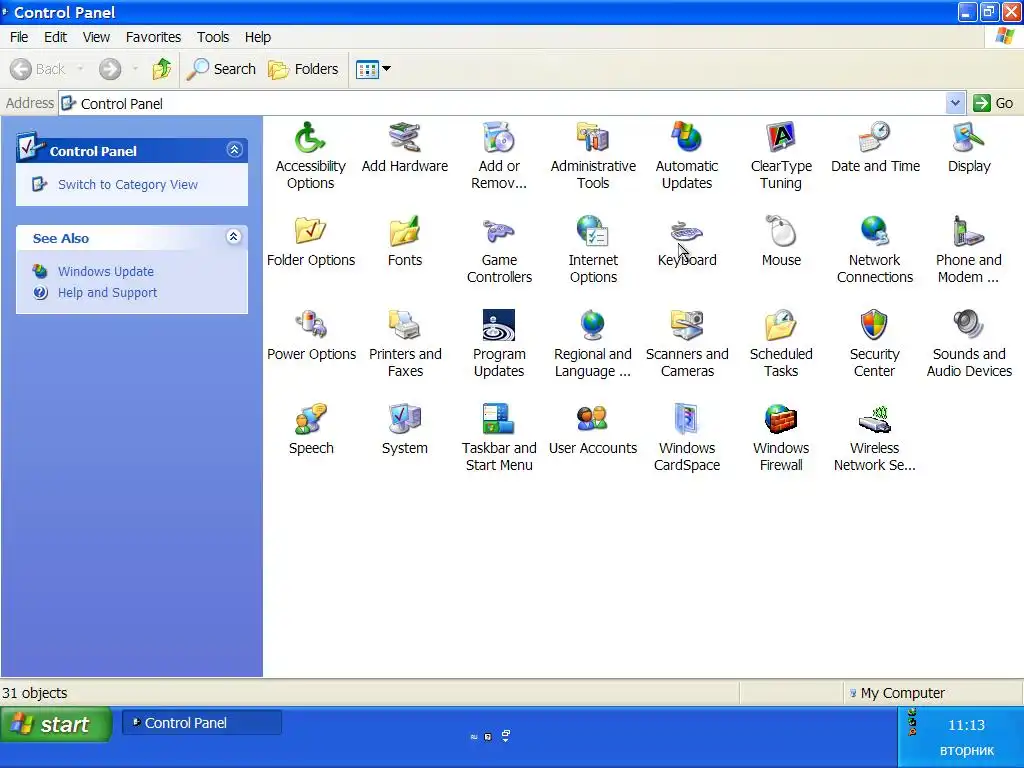Open Power Options applet
1024x768 pixels.
(311, 336)
